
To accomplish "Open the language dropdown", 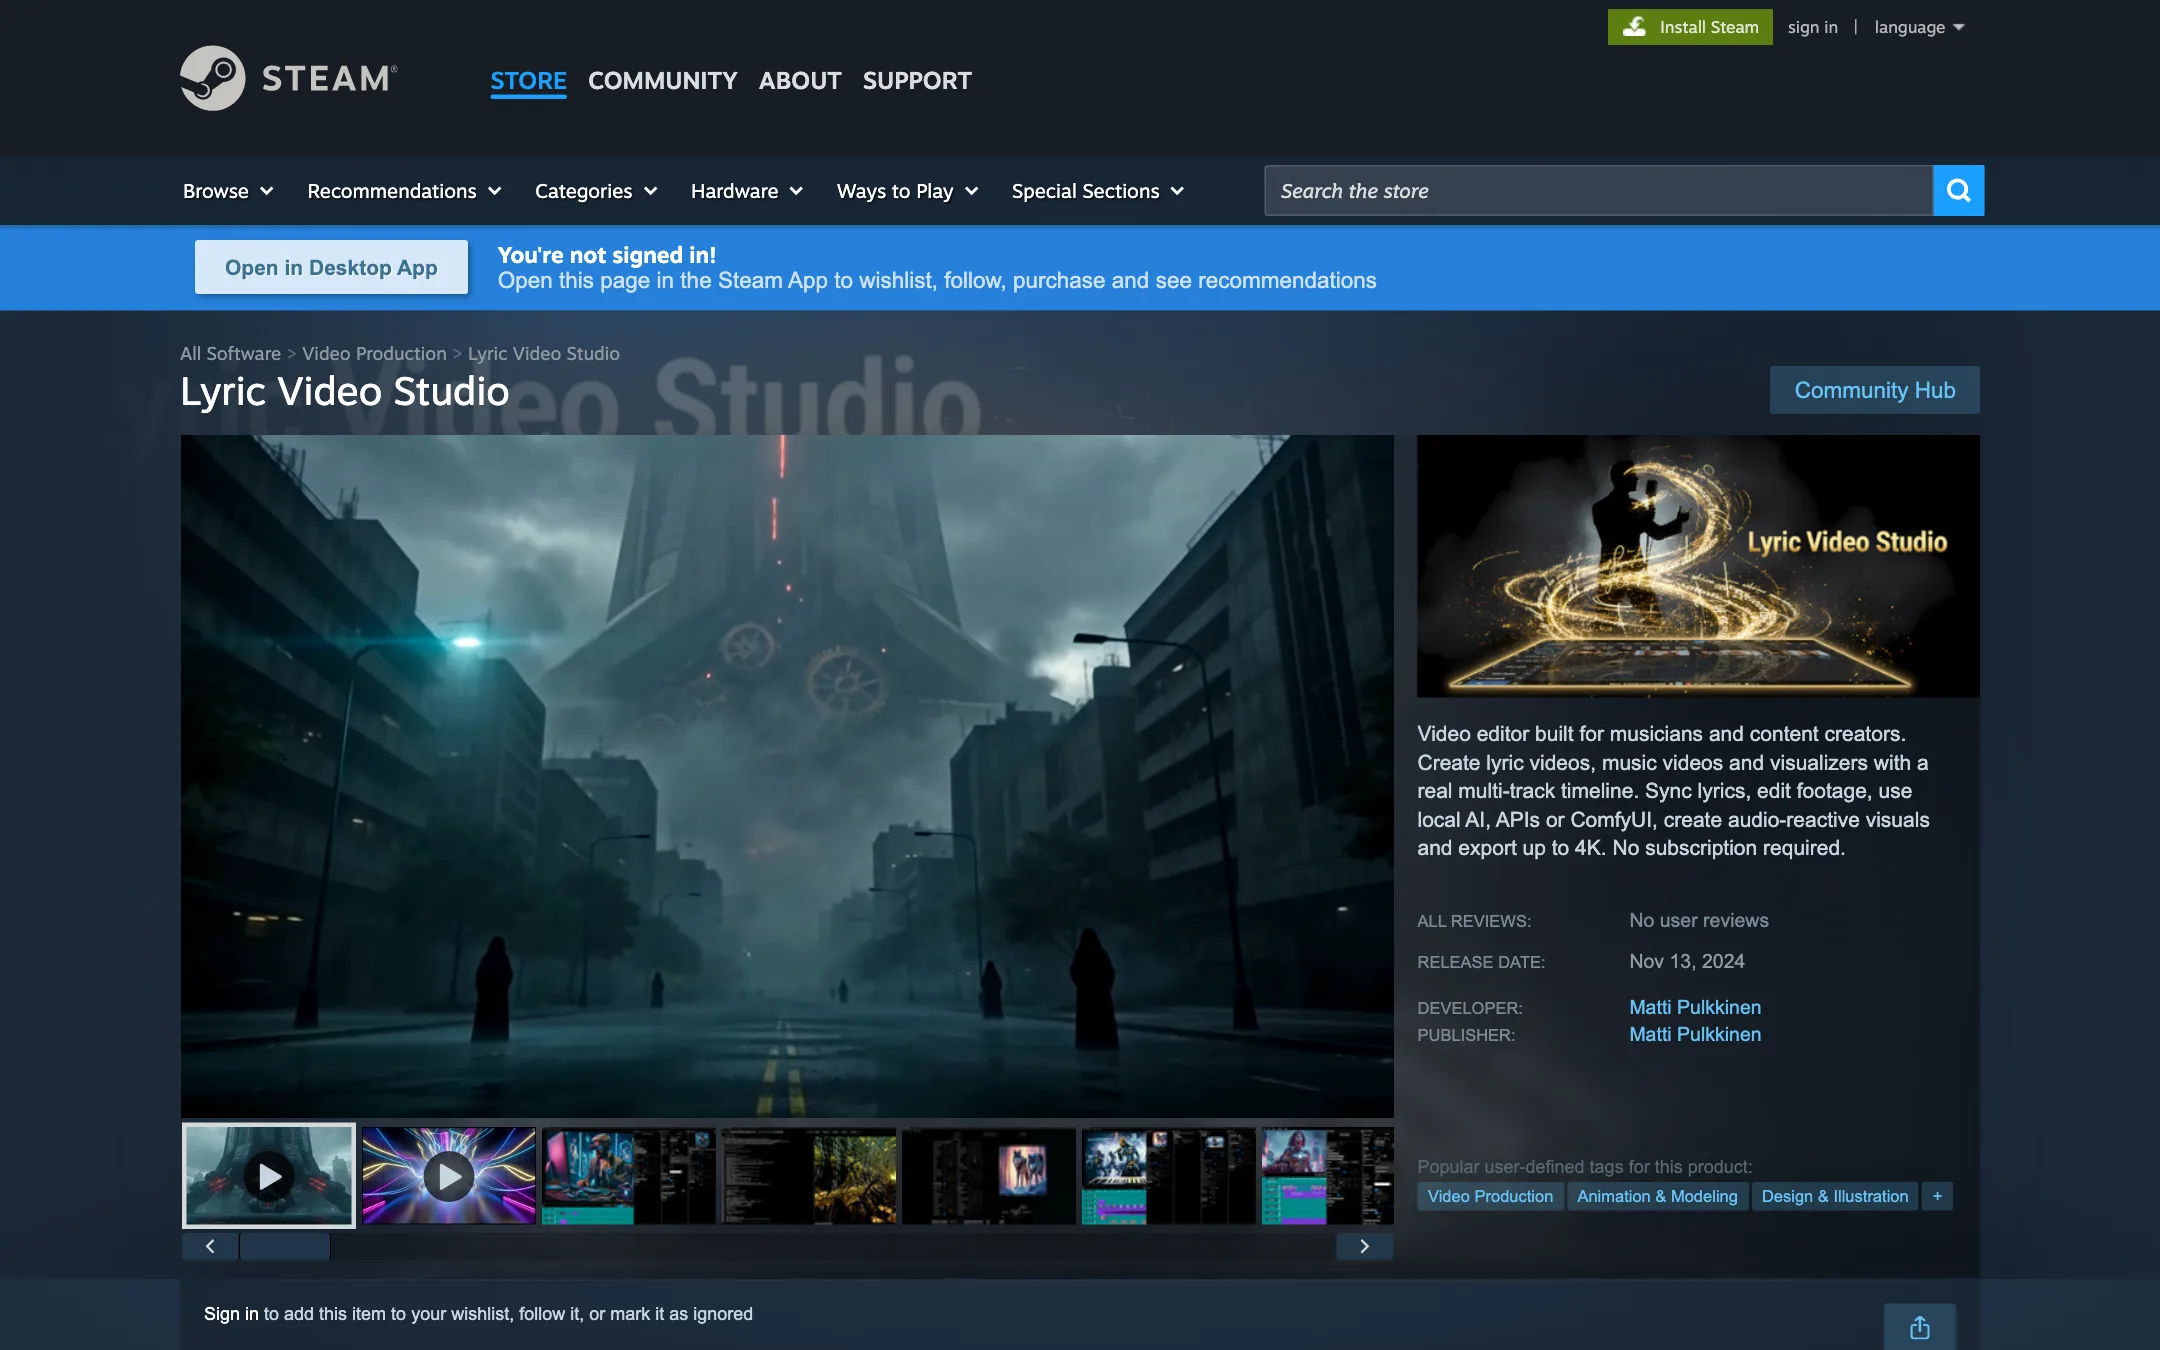I will click(1919, 27).
